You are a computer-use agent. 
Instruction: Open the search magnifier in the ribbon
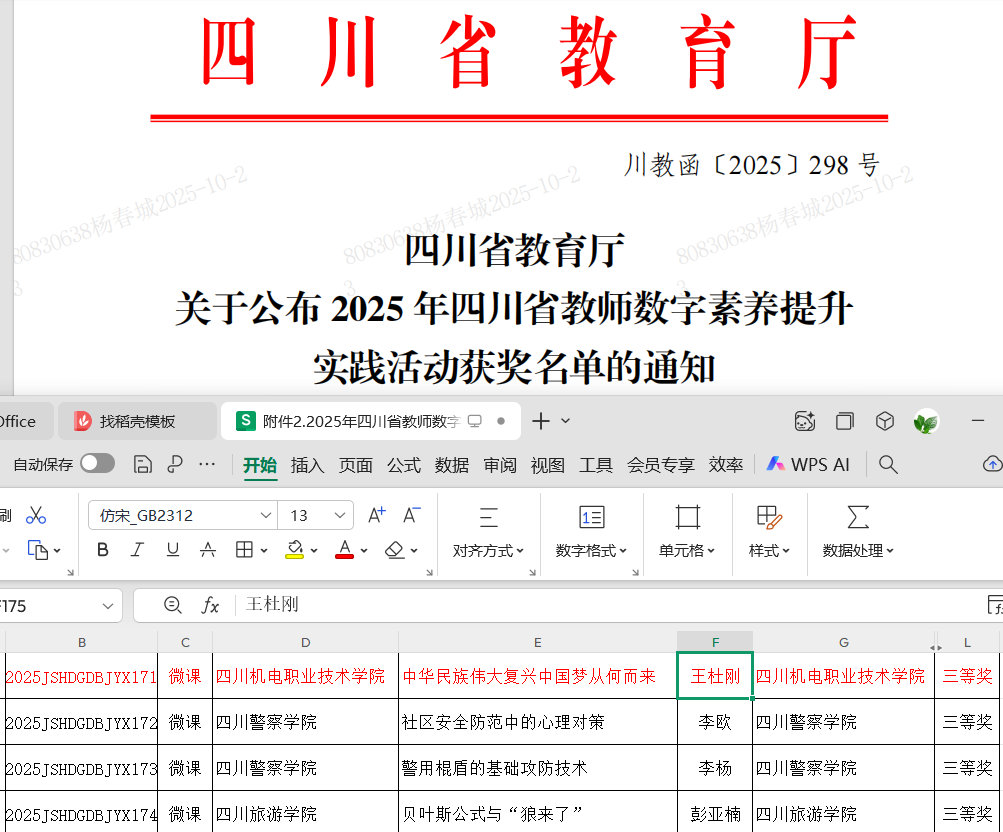coord(888,464)
